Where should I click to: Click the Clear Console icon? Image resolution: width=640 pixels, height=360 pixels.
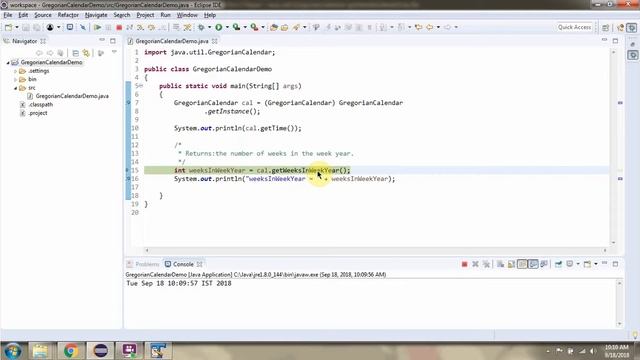coord(500,264)
